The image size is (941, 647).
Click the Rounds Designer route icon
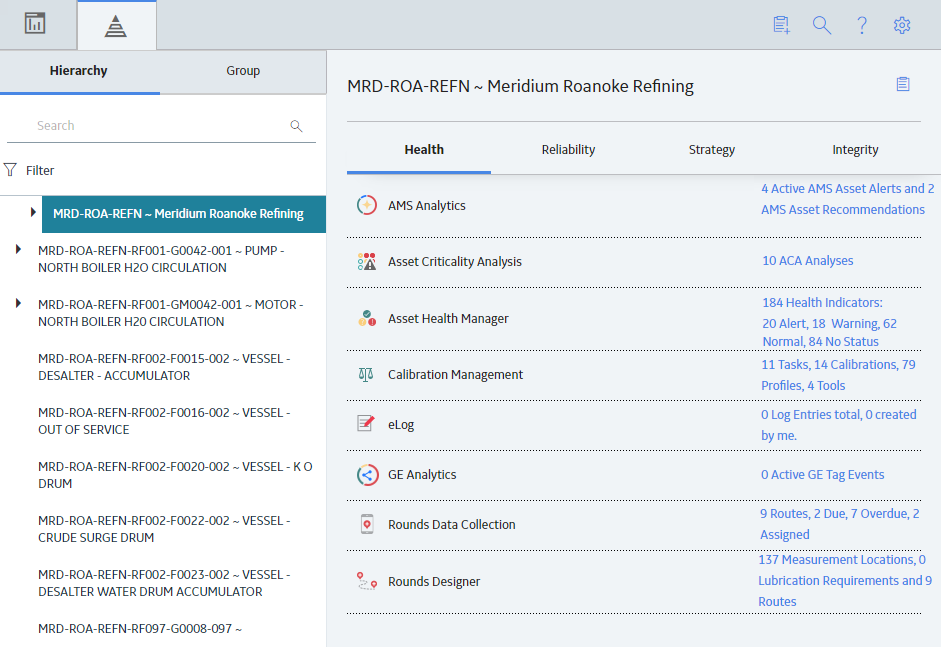pos(367,581)
